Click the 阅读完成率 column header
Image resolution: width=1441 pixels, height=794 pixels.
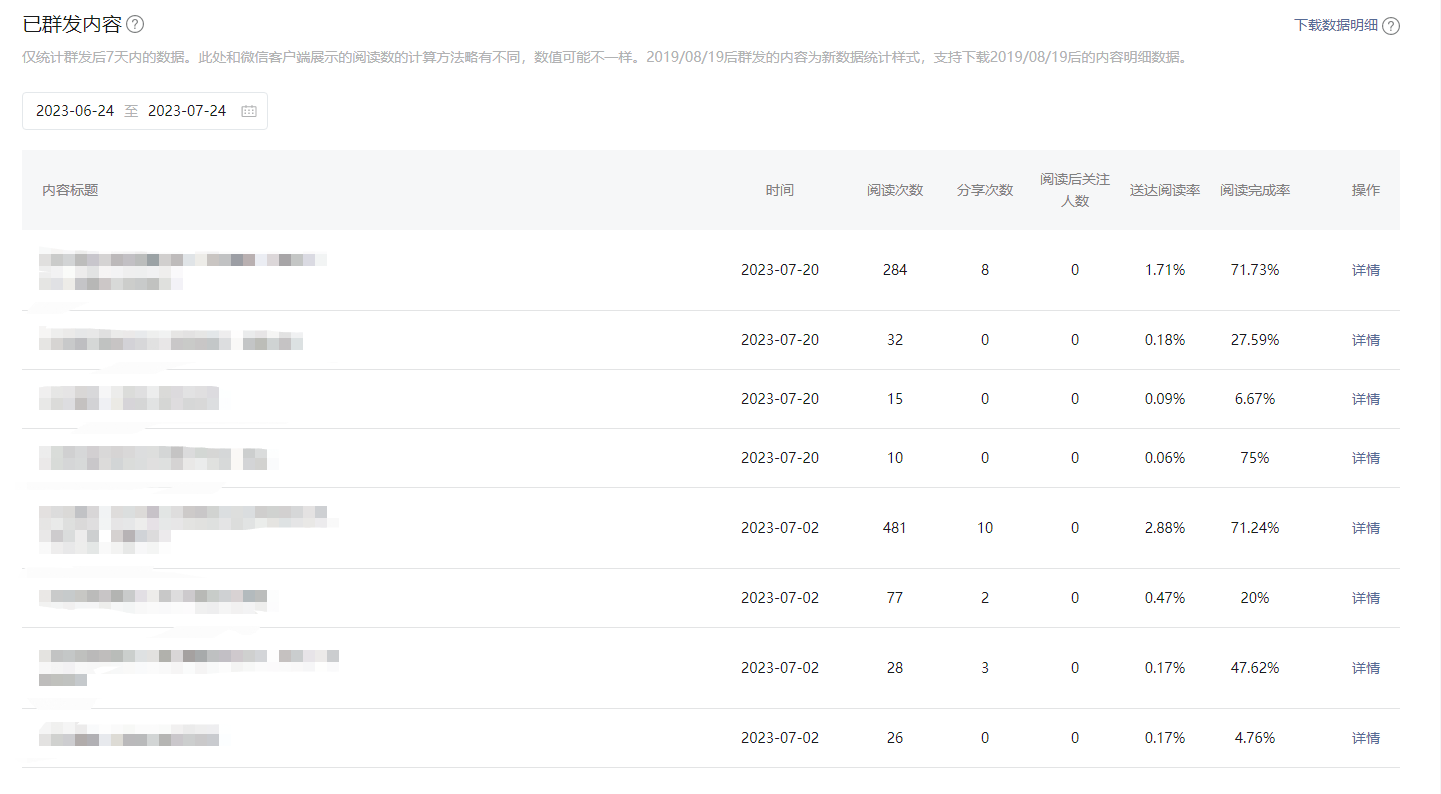(x=1254, y=190)
